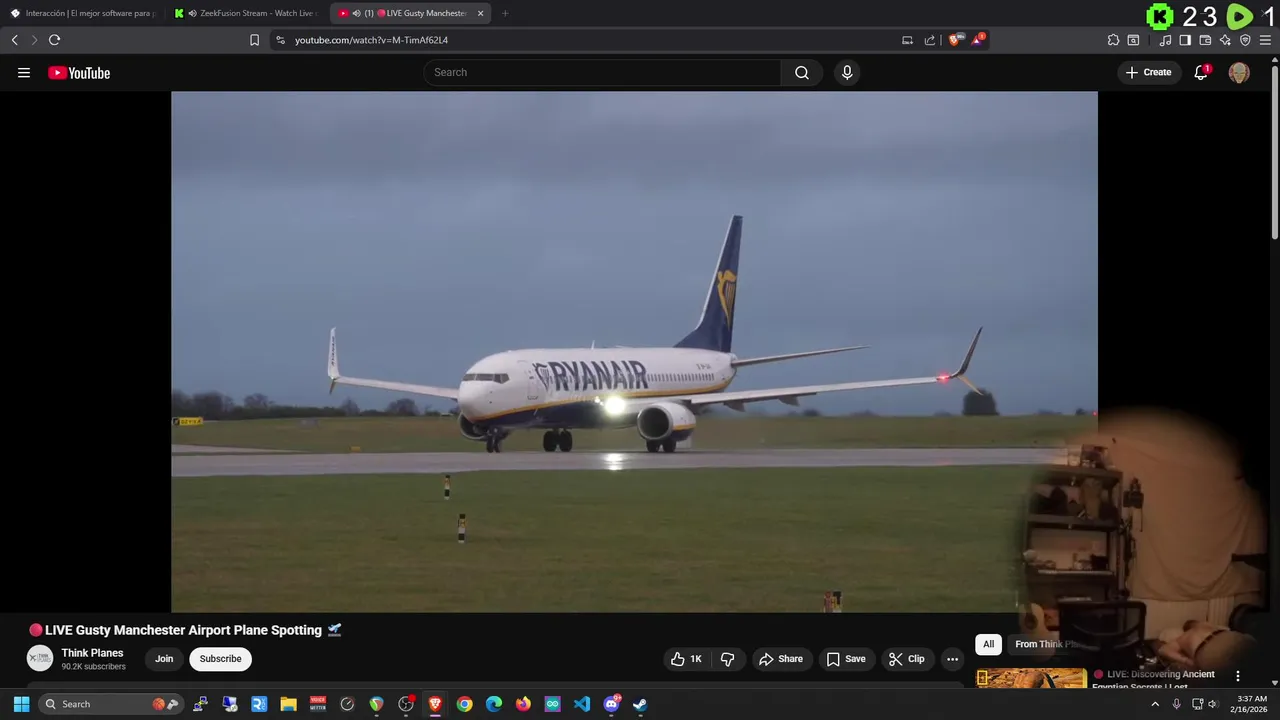Screen dimensions: 1280x720
Task: Mute the YouTube tab via speaker icon
Action: (357, 13)
